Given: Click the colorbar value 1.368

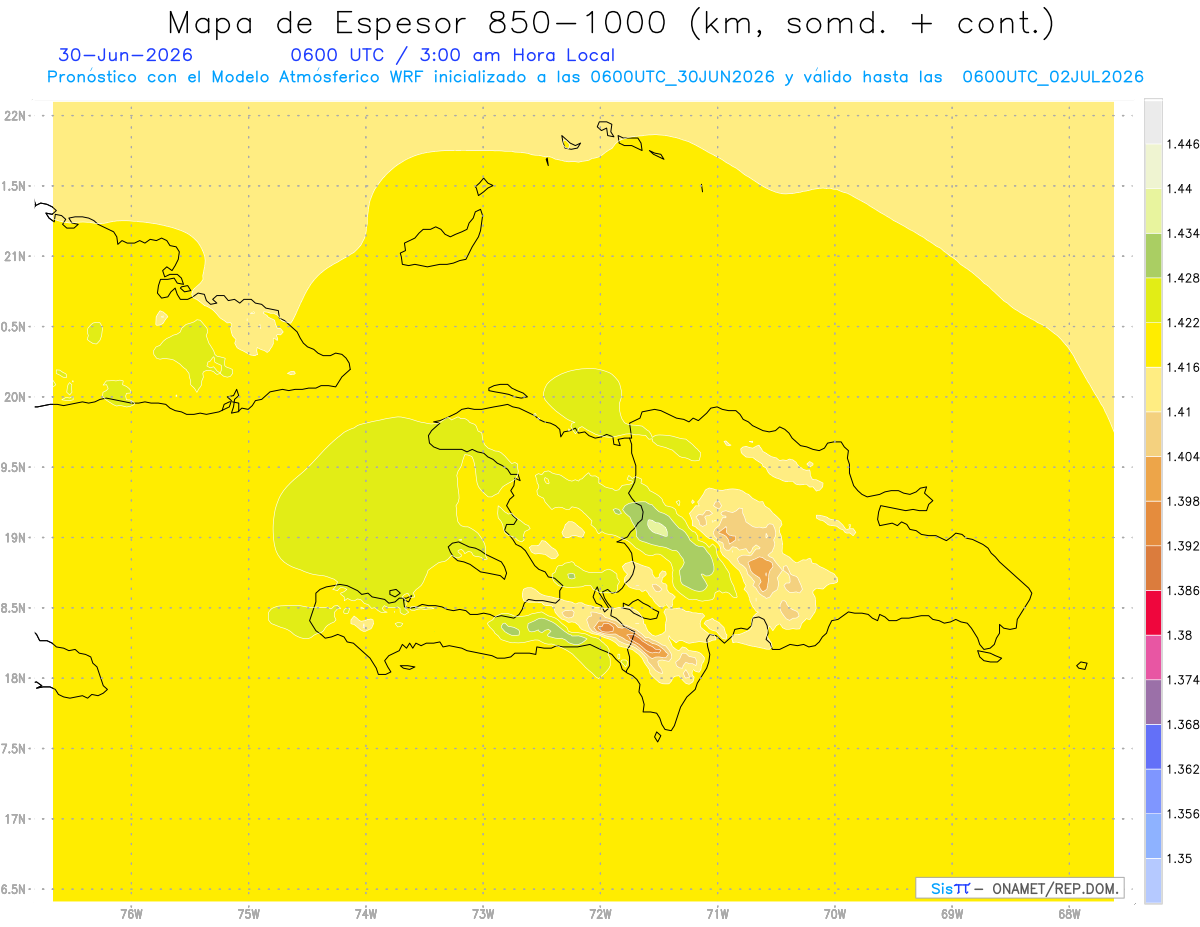Looking at the screenshot, I should click(1185, 724).
